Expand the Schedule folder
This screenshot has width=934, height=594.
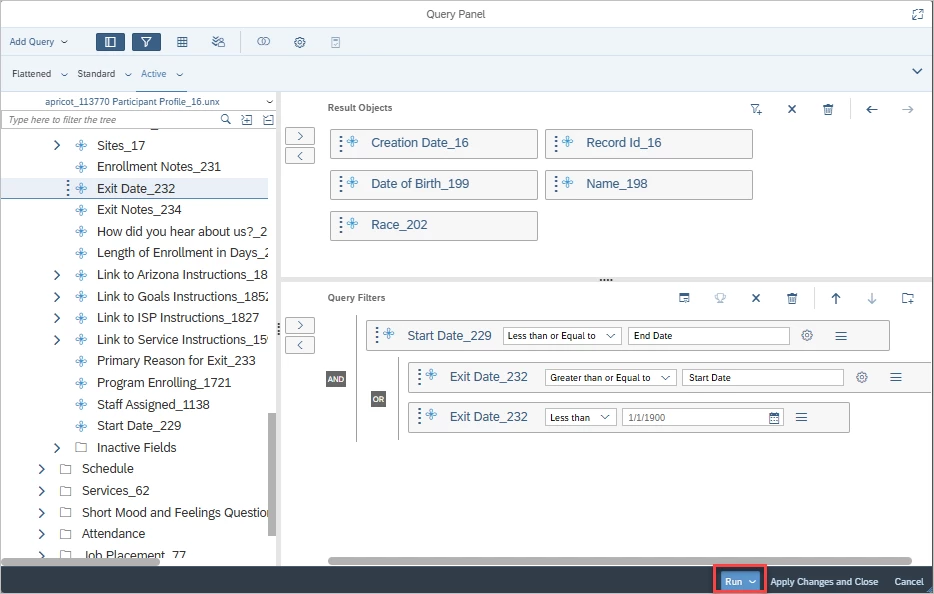pos(42,469)
